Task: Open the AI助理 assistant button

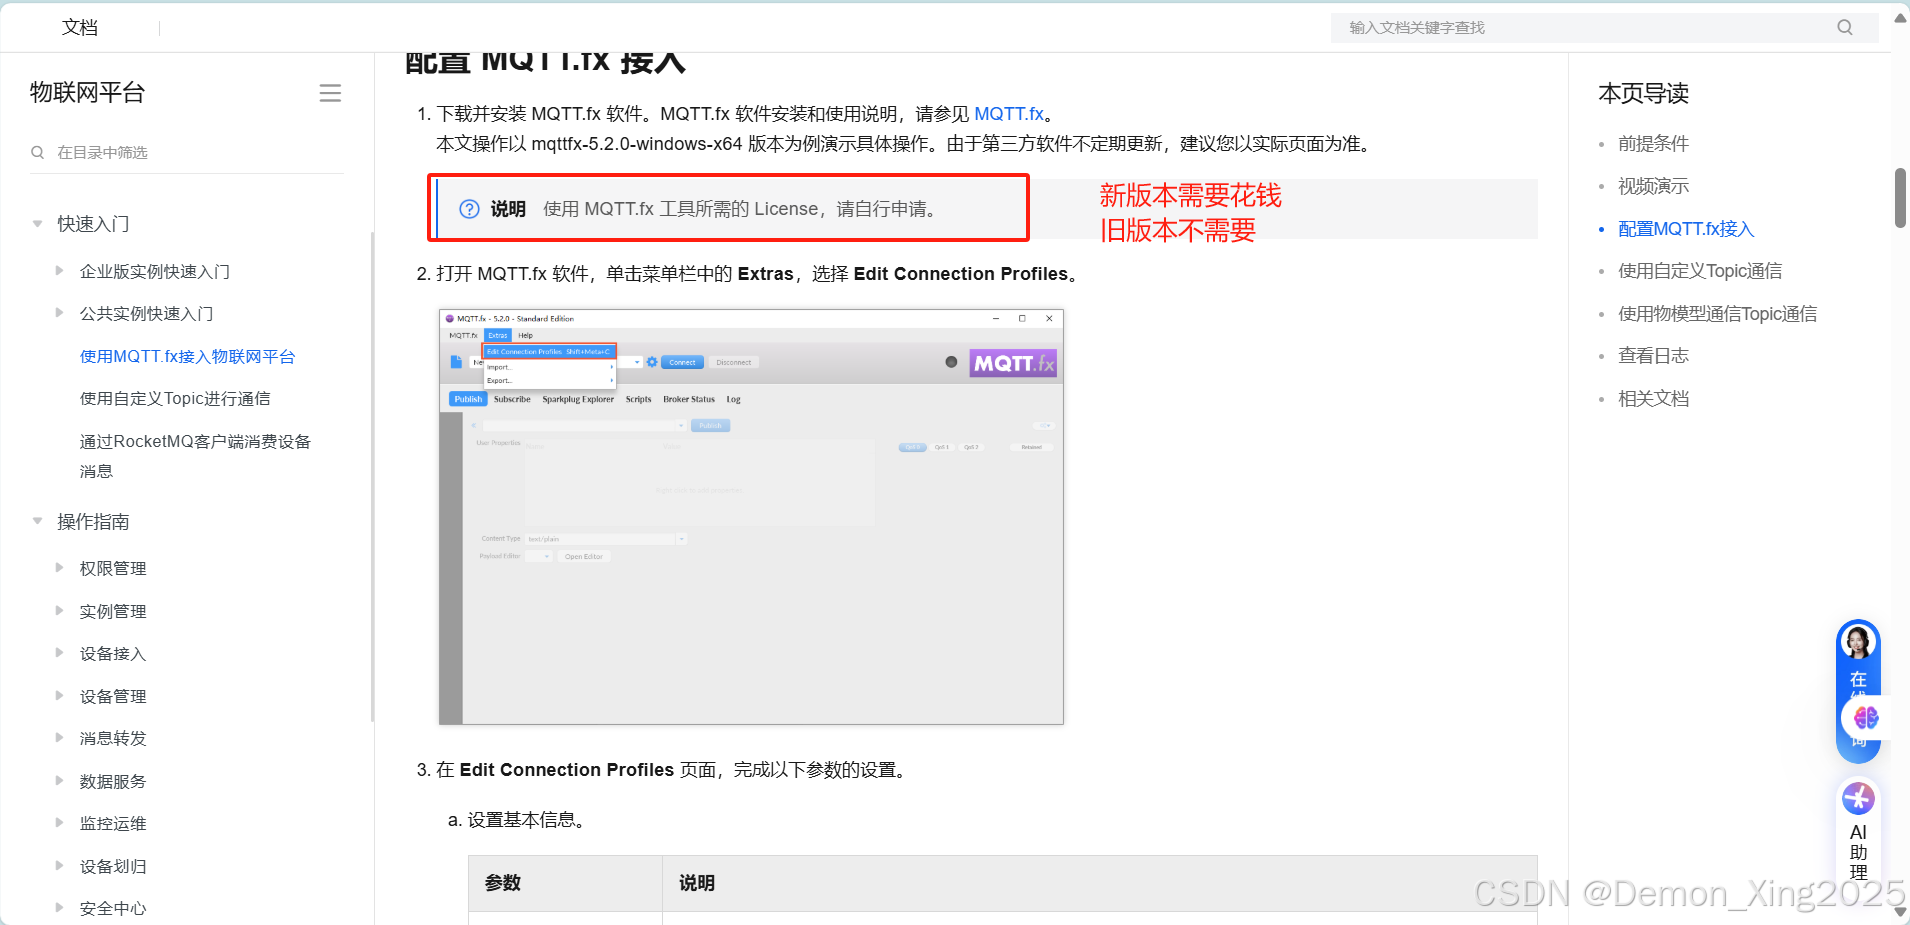Action: [x=1858, y=832]
